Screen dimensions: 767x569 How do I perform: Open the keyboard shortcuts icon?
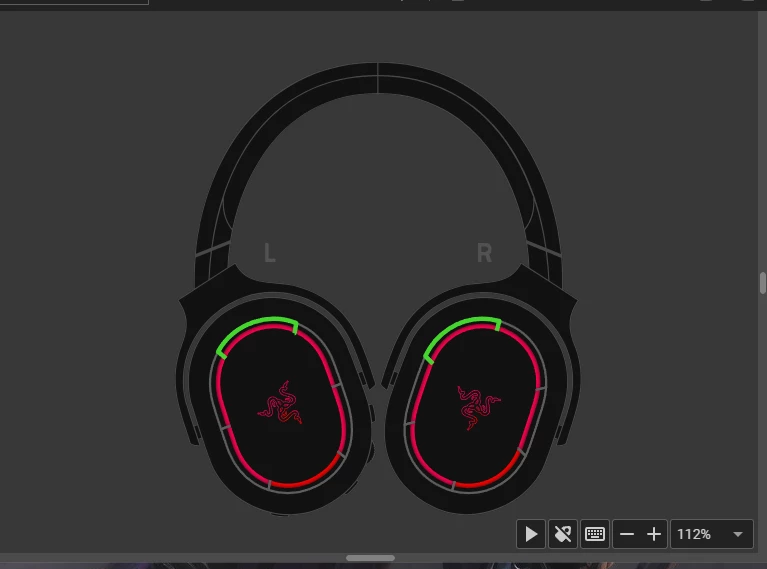pos(595,534)
